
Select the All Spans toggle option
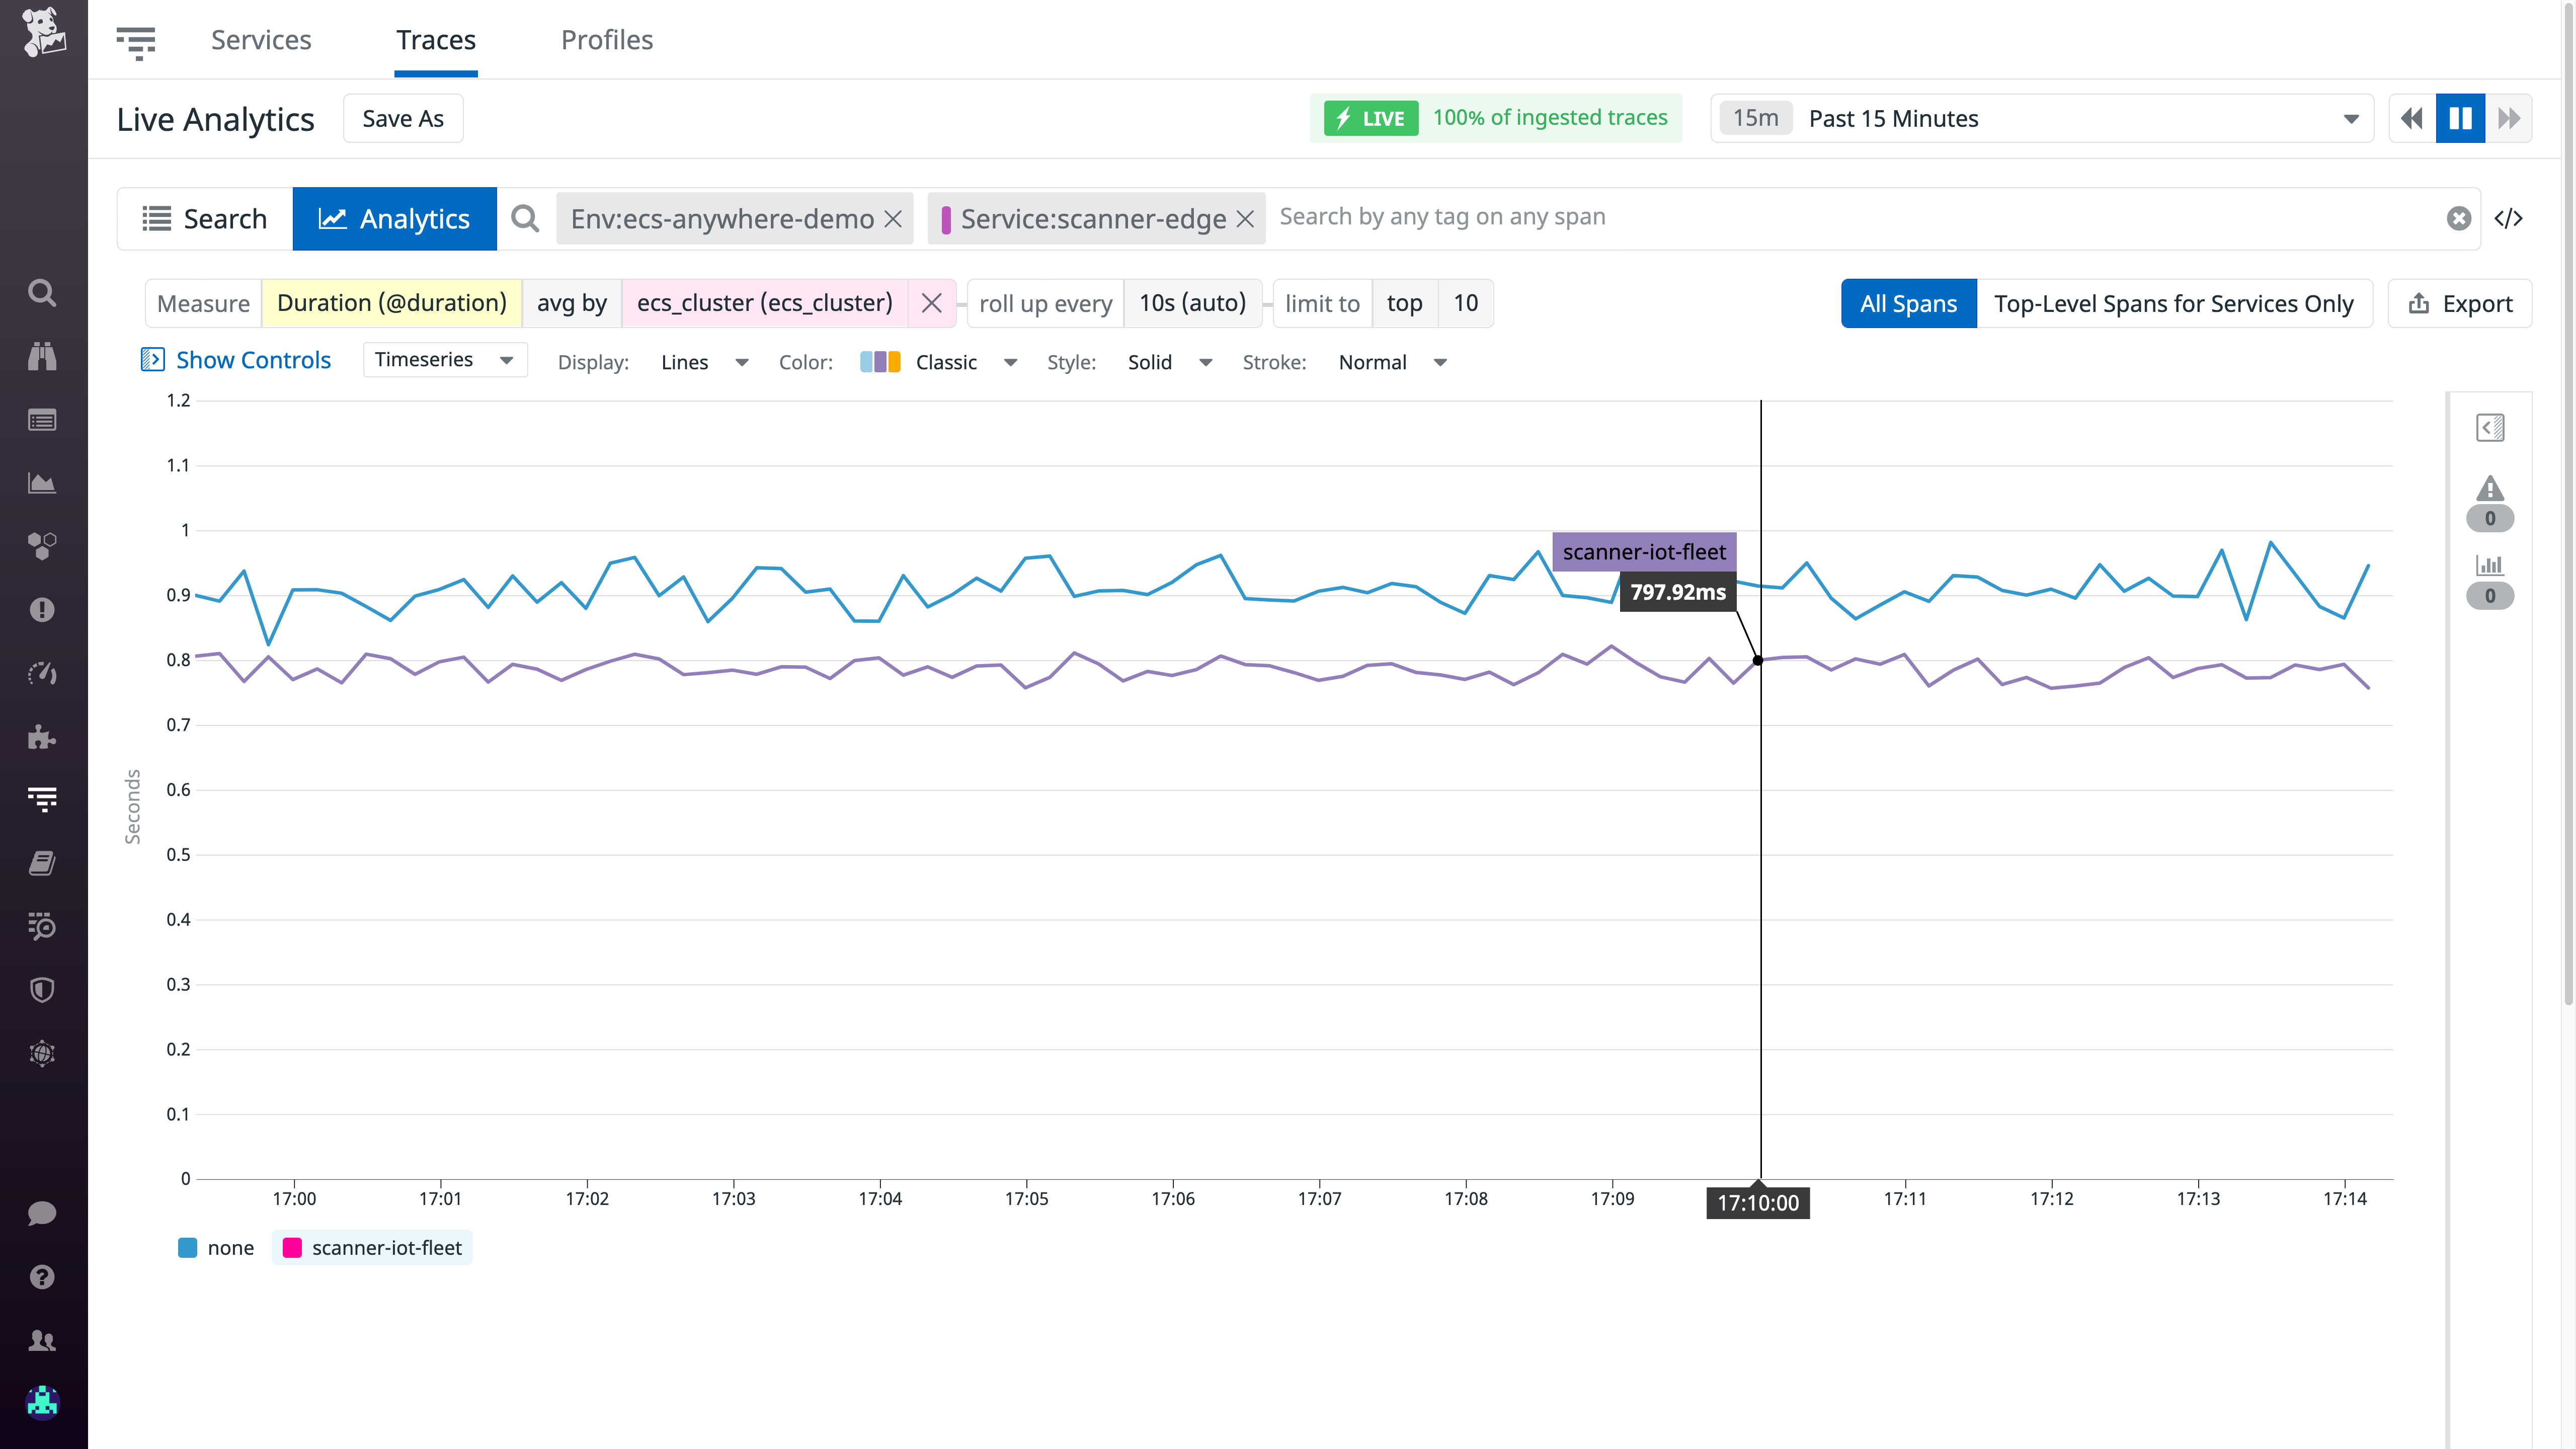[1908, 303]
